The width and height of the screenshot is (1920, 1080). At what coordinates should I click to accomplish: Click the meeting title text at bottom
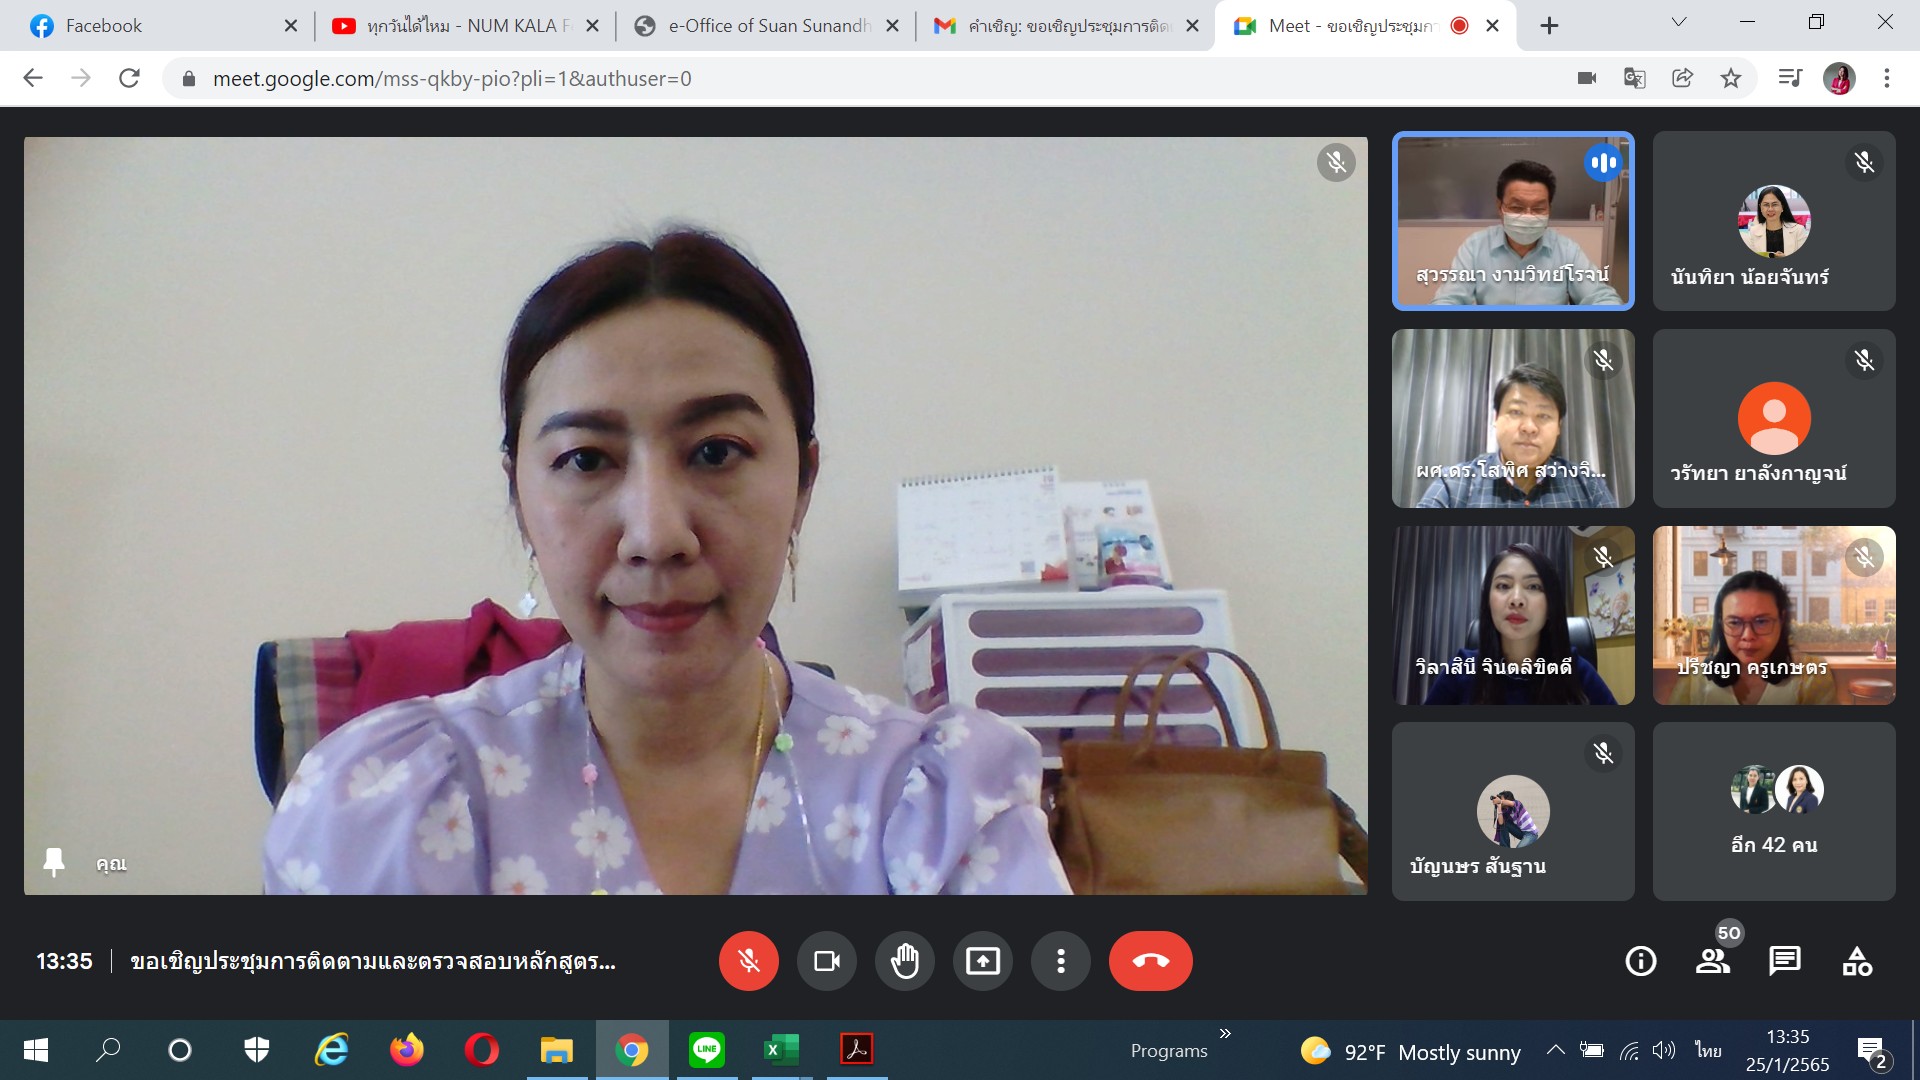373,961
